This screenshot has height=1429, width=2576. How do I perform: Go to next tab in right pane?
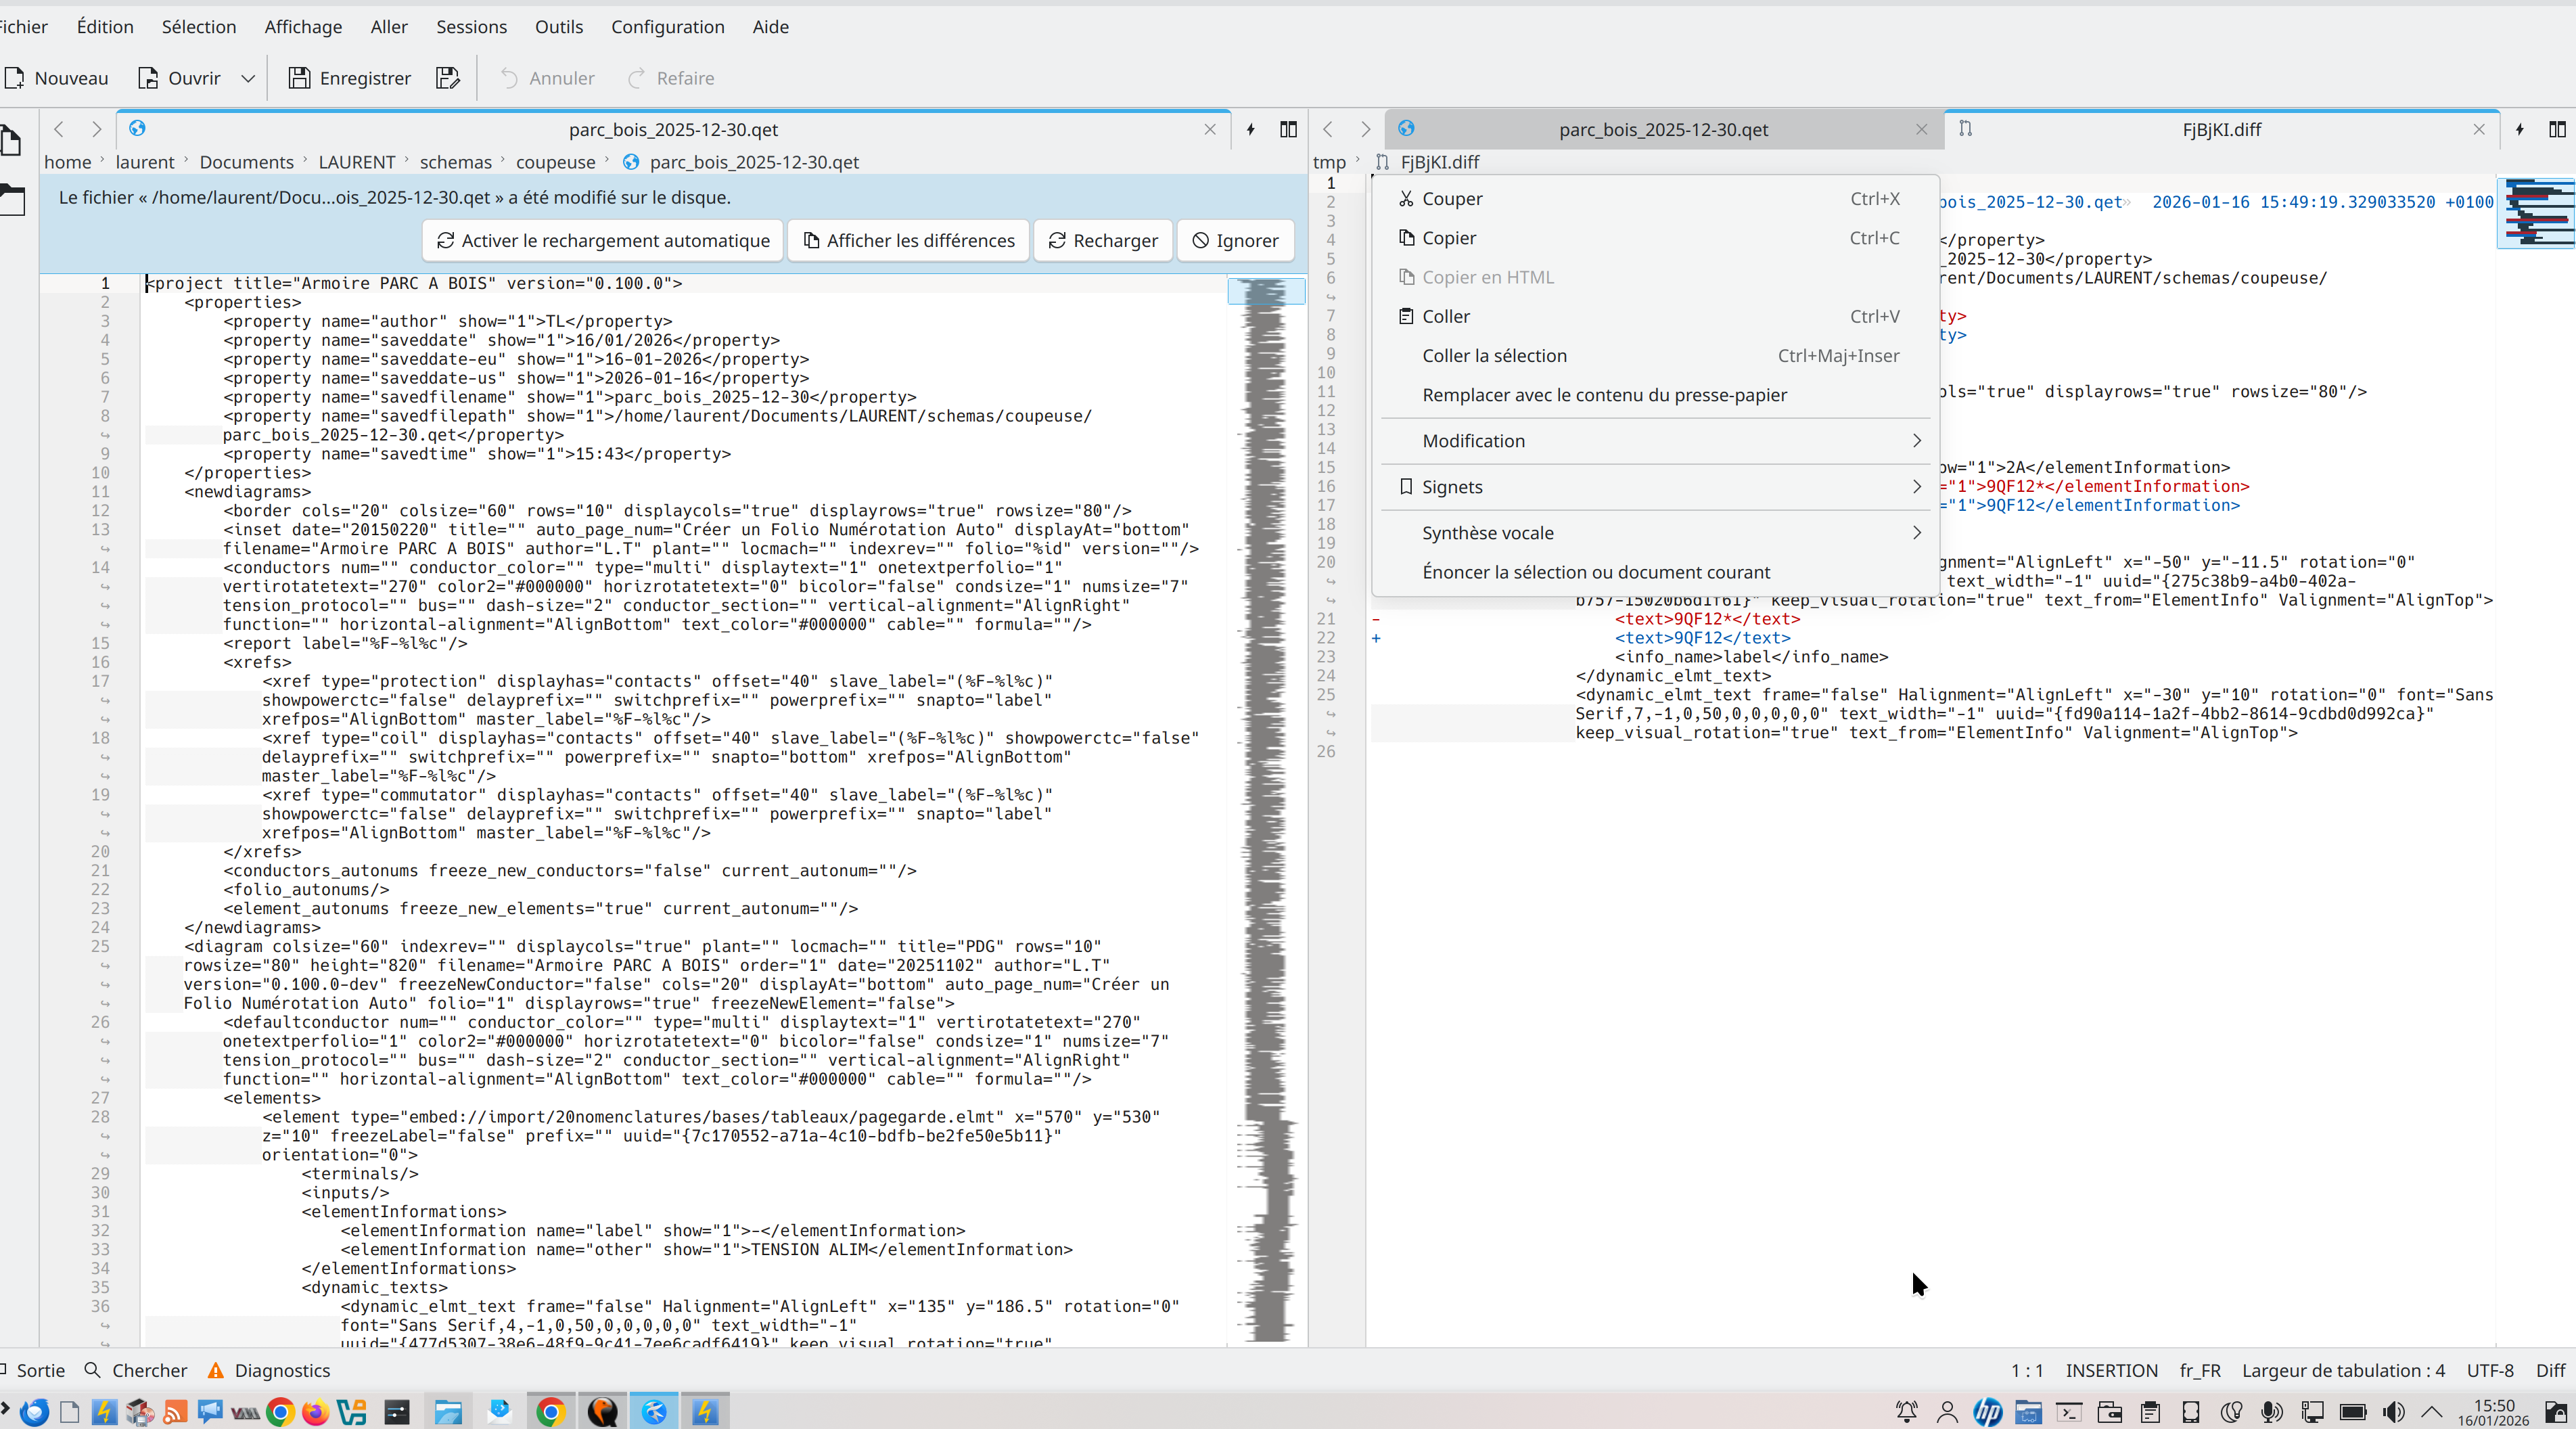coord(1365,129)
